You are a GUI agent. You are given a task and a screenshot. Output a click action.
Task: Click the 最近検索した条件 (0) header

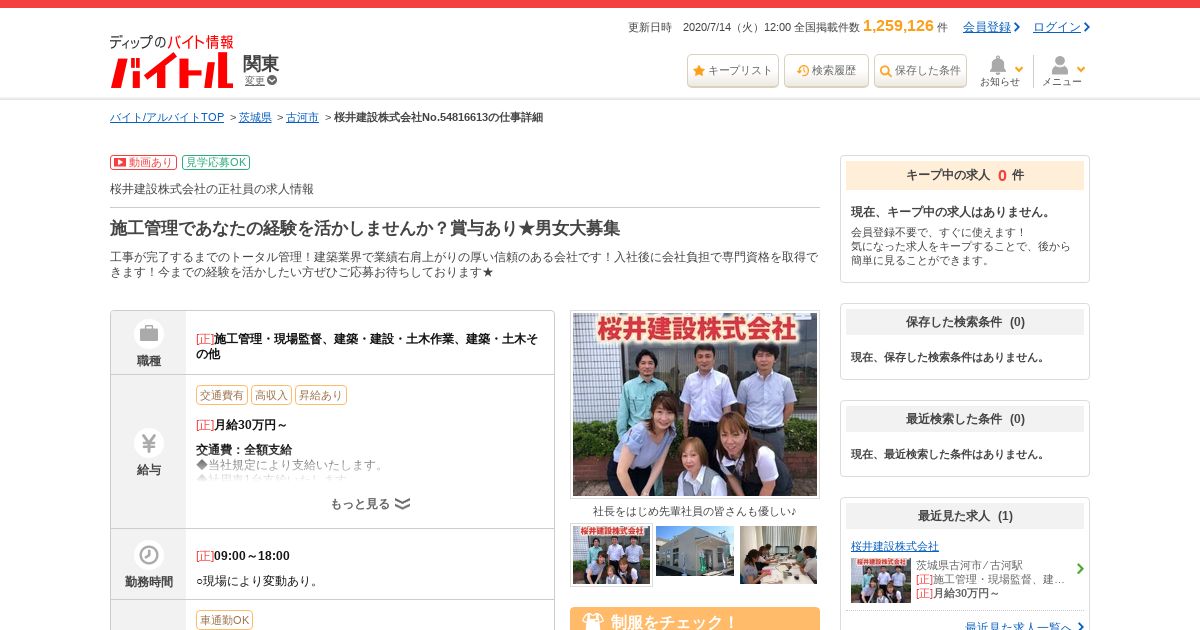point(965,419)
